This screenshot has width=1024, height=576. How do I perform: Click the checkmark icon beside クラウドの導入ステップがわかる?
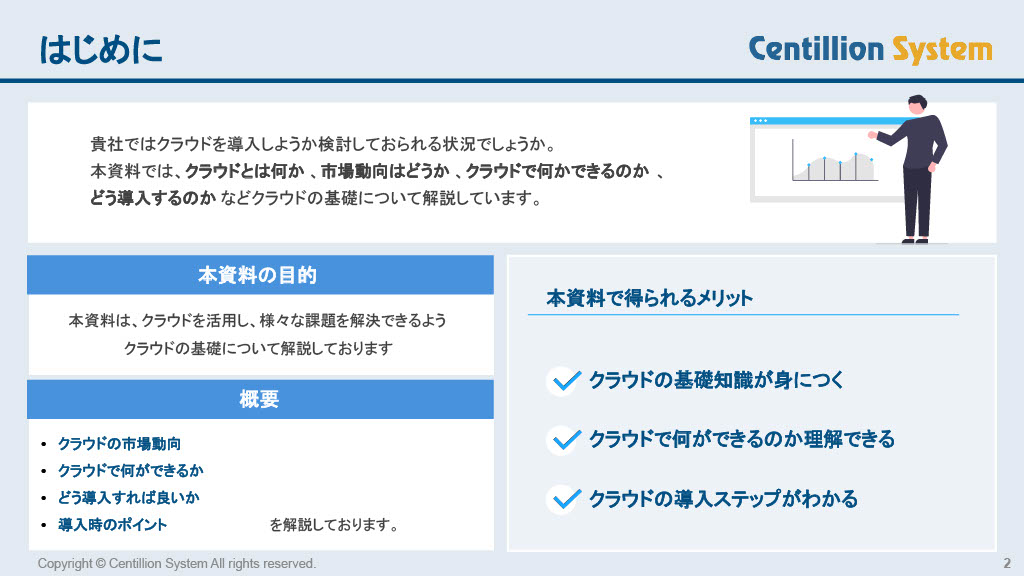(564, 499)
